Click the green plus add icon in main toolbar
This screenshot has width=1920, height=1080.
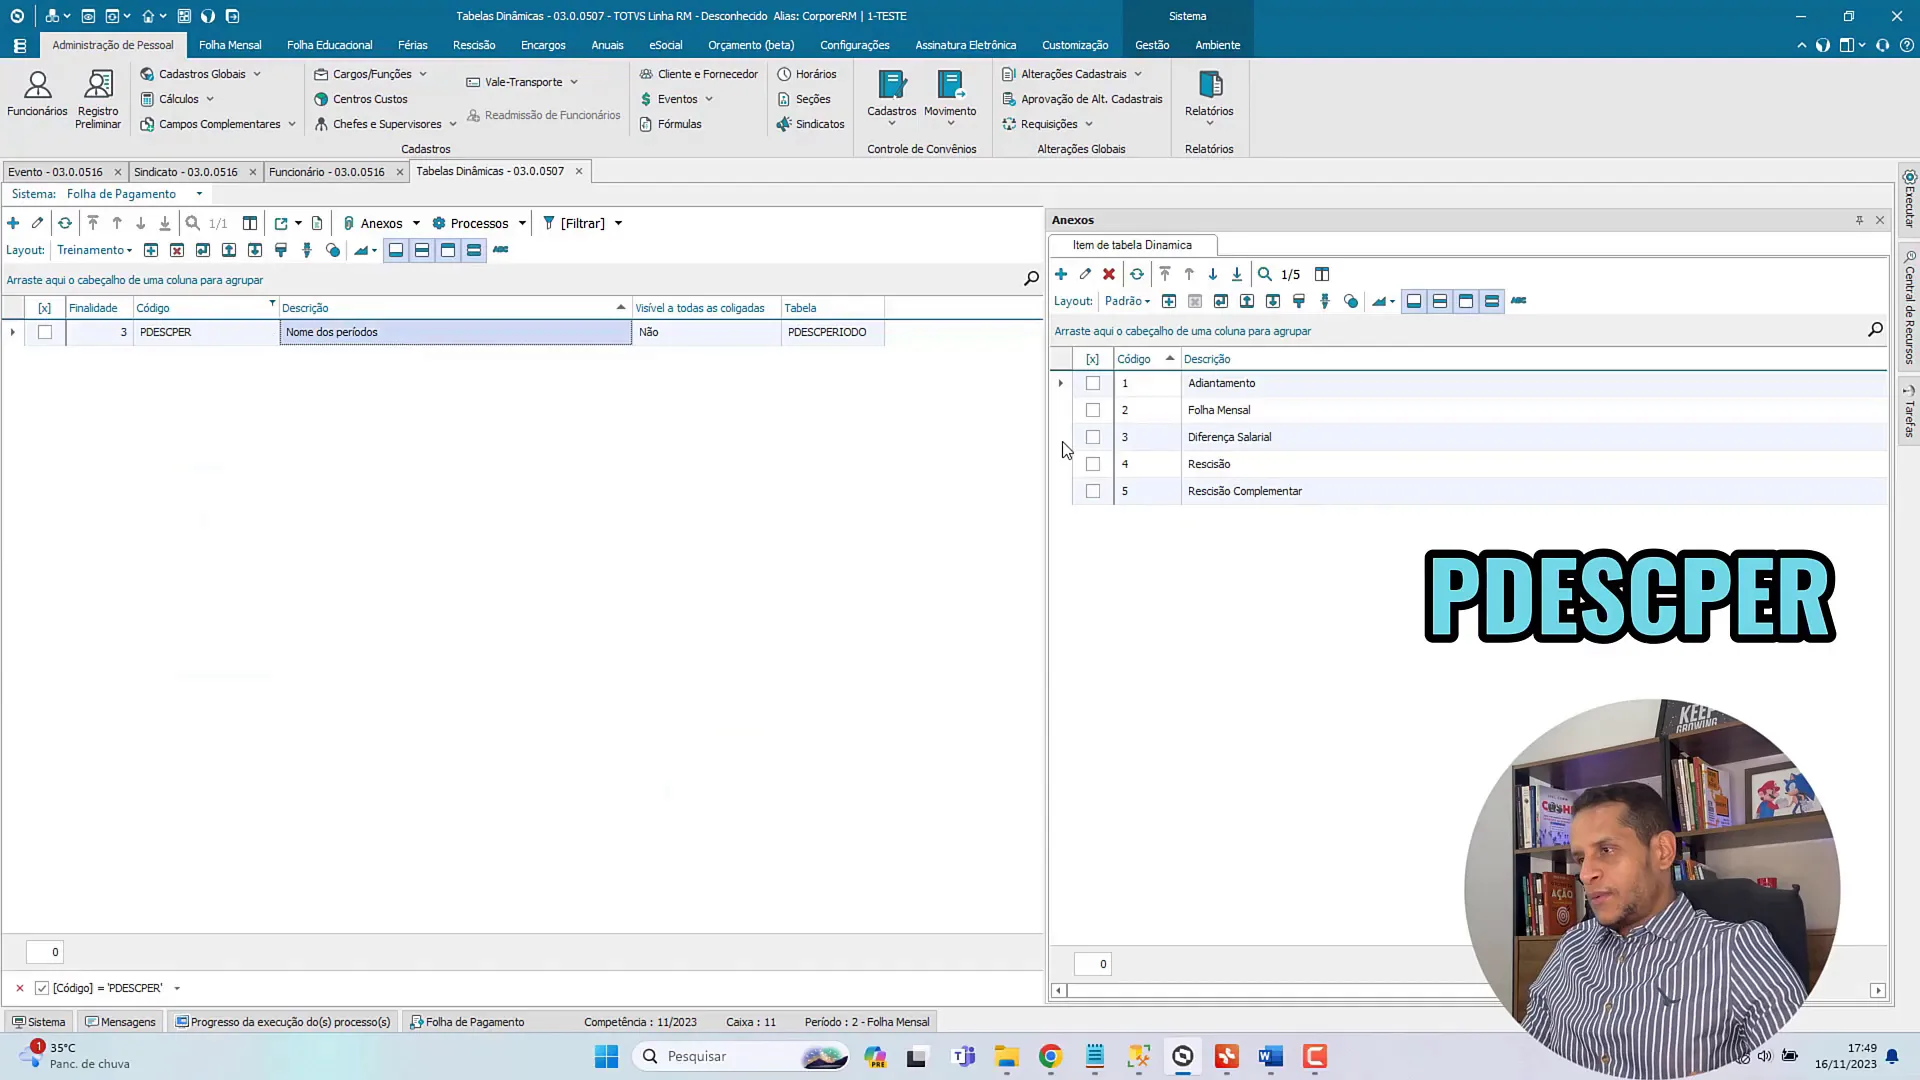coord(13,223)
